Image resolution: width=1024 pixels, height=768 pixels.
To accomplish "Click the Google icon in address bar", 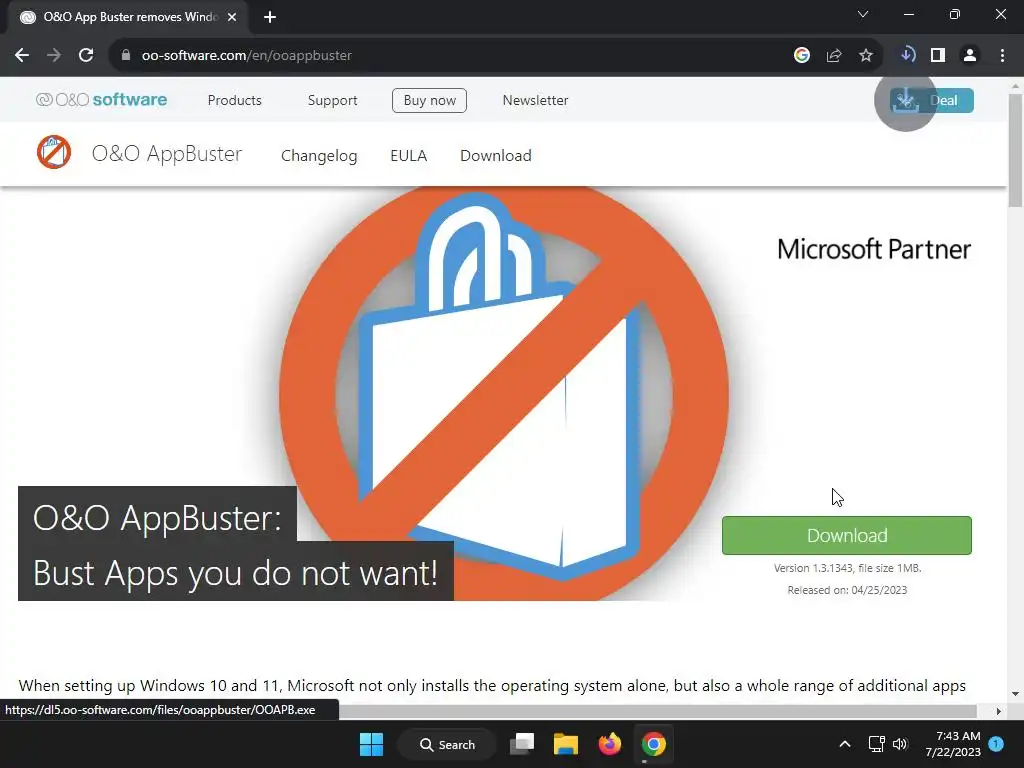I will click(802, 56).
